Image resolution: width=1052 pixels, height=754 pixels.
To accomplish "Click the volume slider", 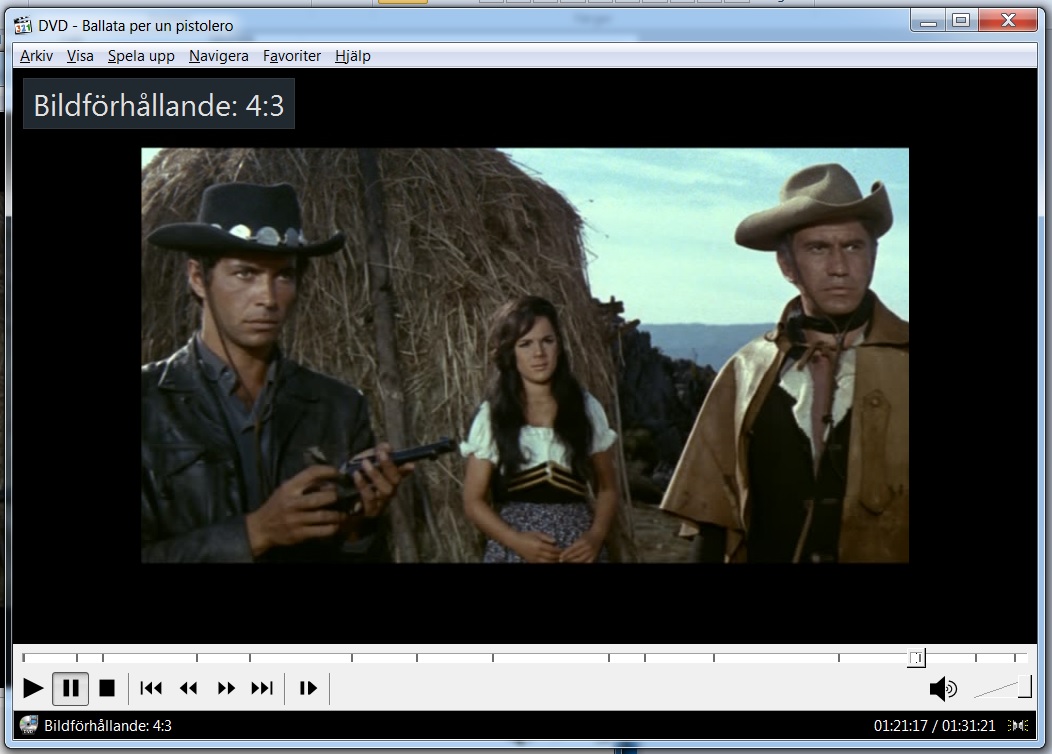I will point(1001,688).
